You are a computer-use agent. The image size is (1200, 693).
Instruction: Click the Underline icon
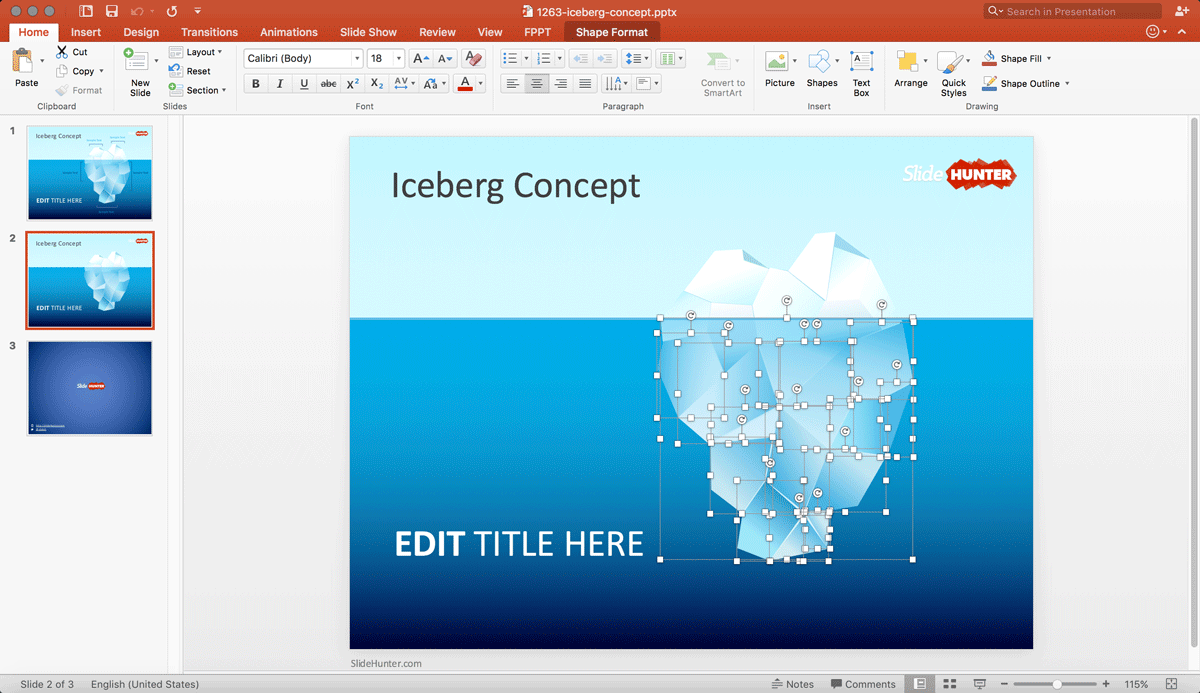[x=303, y=83]
